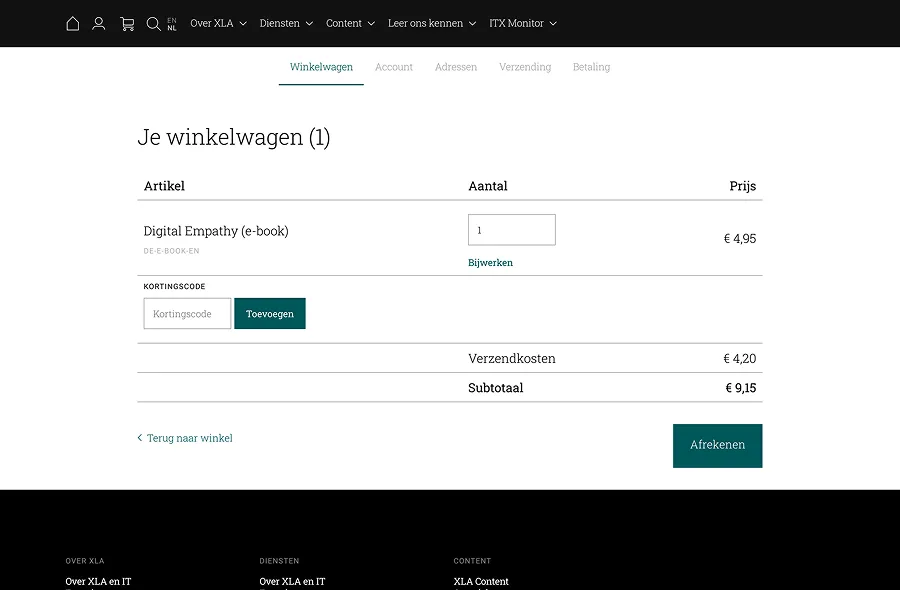900x590 pixels.
Task: Click Terug naar winkel link
Action: pyautogui.click(x=185, y=438)
